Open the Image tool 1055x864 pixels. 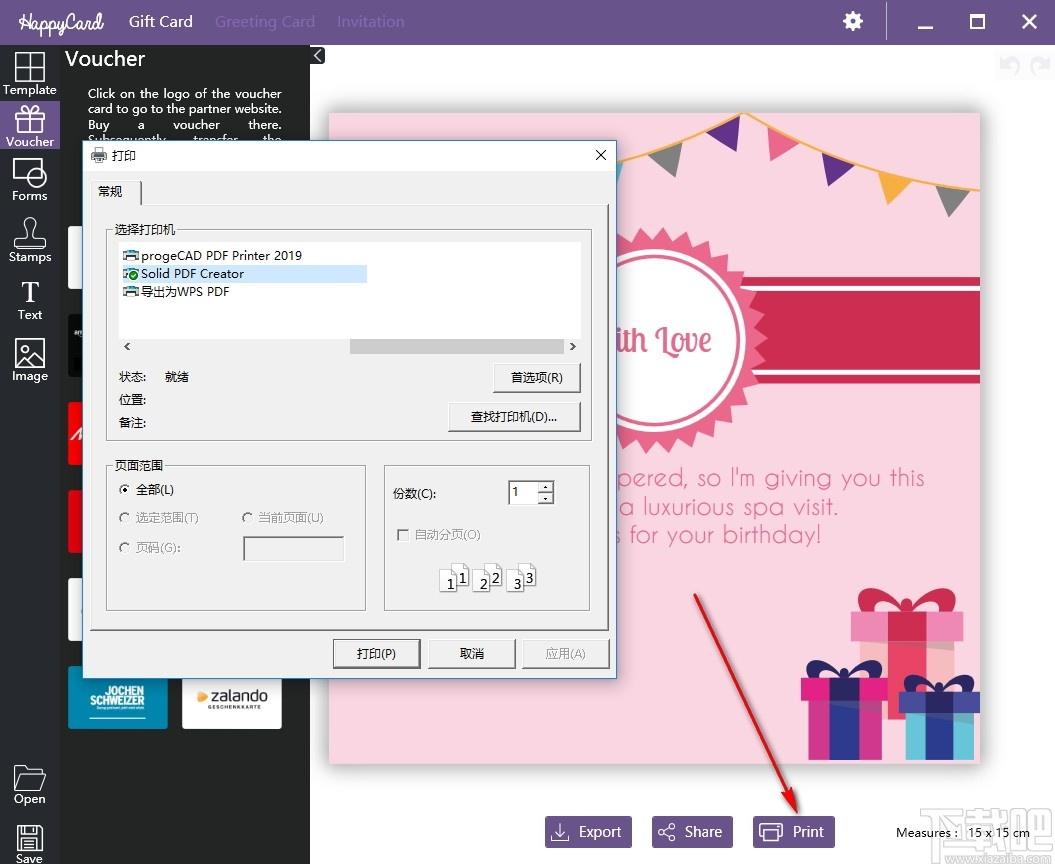click(x=30, y=360)
